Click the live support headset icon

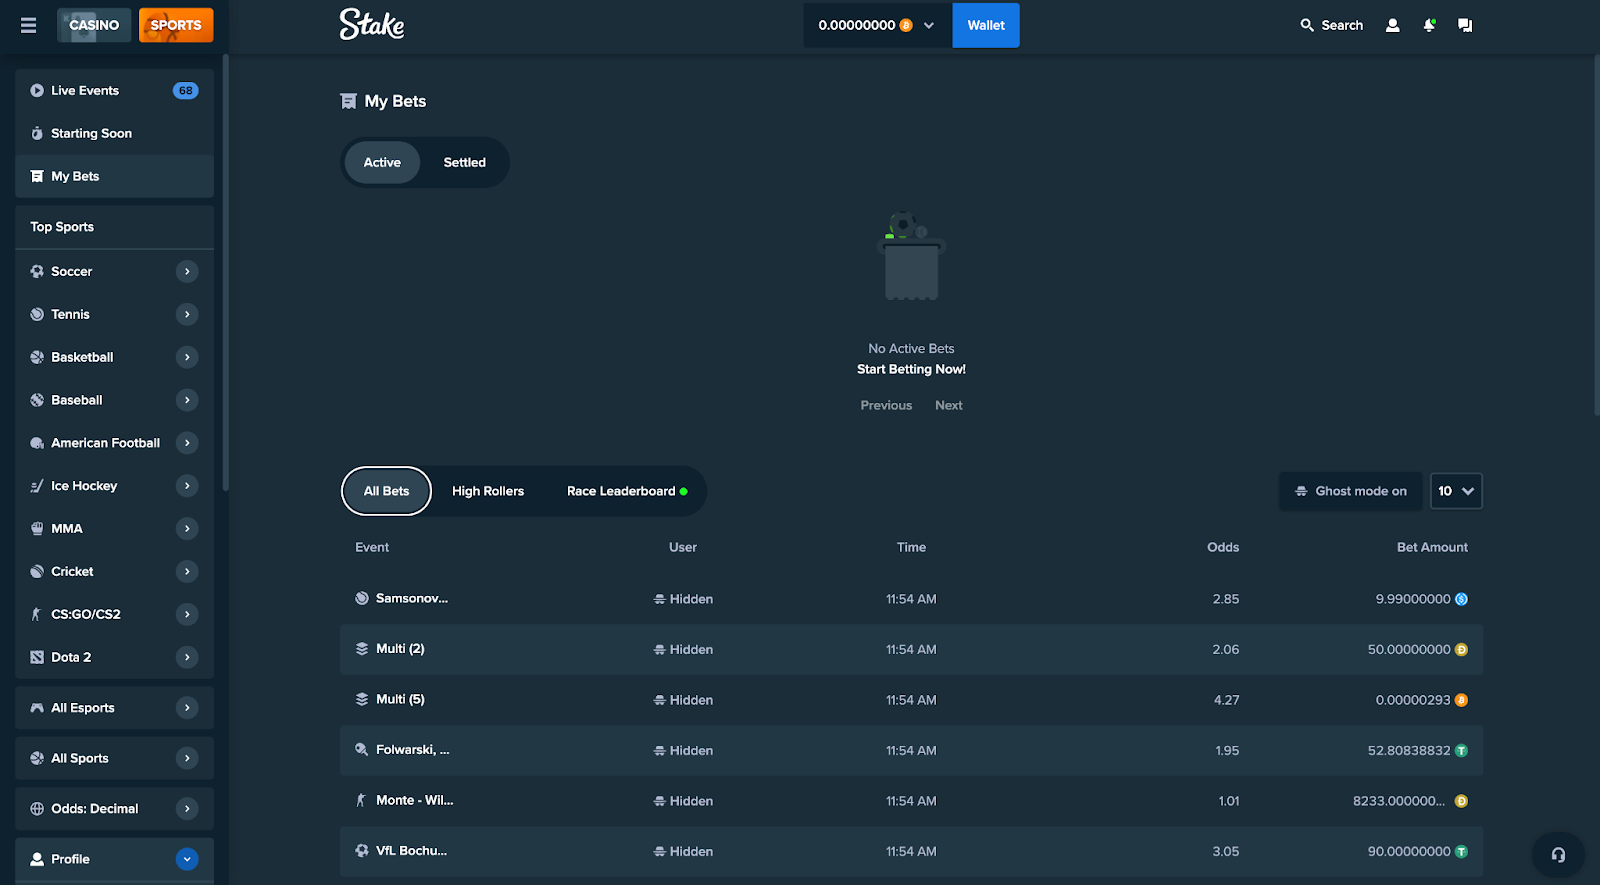click(1557, 854)
